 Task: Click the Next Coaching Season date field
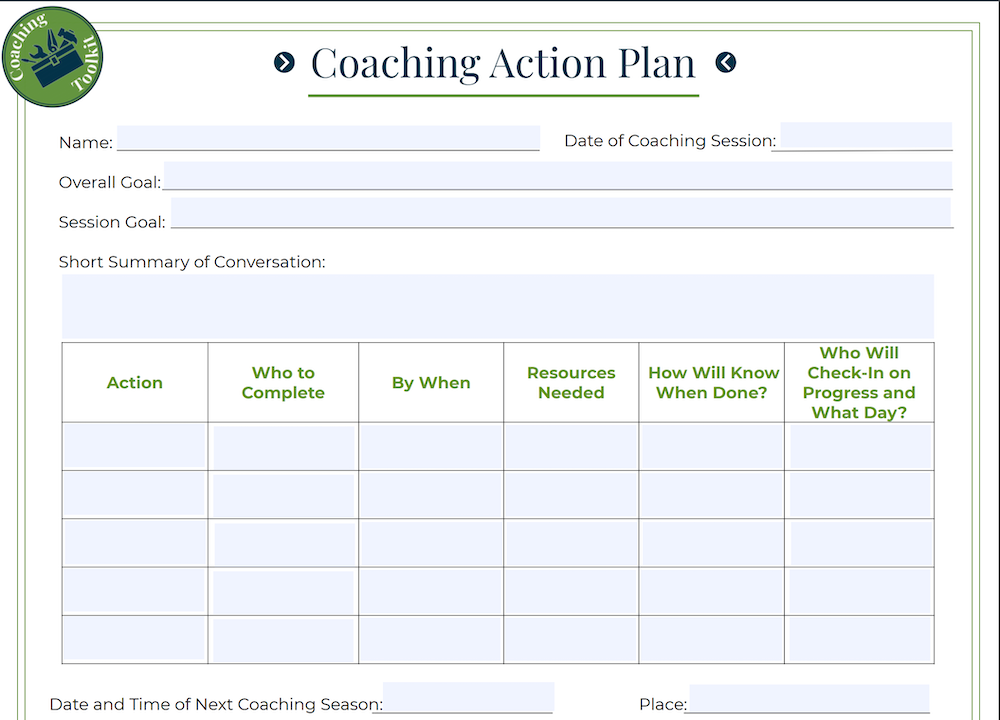(469, 697)
